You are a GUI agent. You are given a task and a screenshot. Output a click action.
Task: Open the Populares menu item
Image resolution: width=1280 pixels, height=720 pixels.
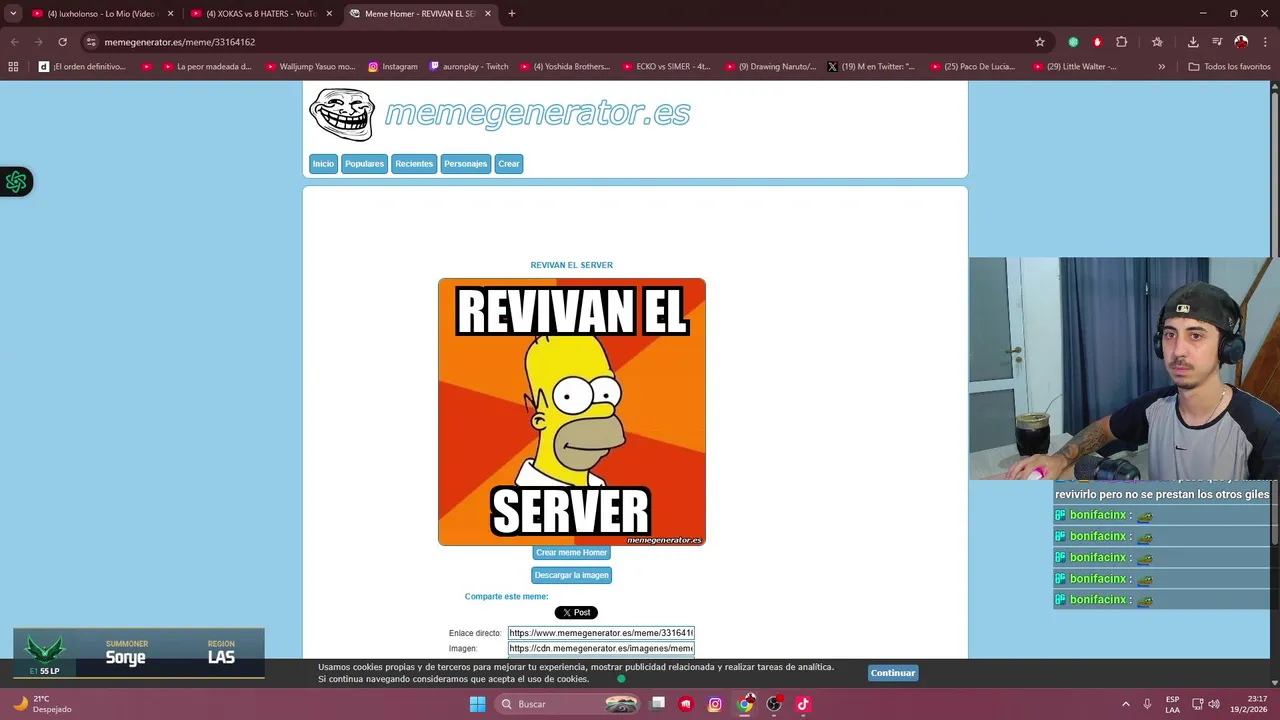pyautogui.click(x=364, y=164)
